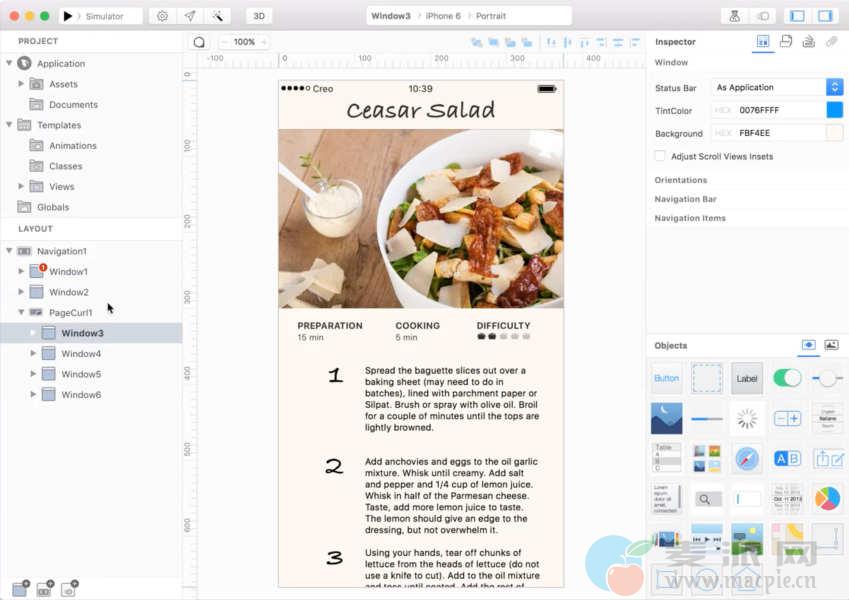Click the Run play button
This screenshot has width=849, height=600.
point(68,16)
